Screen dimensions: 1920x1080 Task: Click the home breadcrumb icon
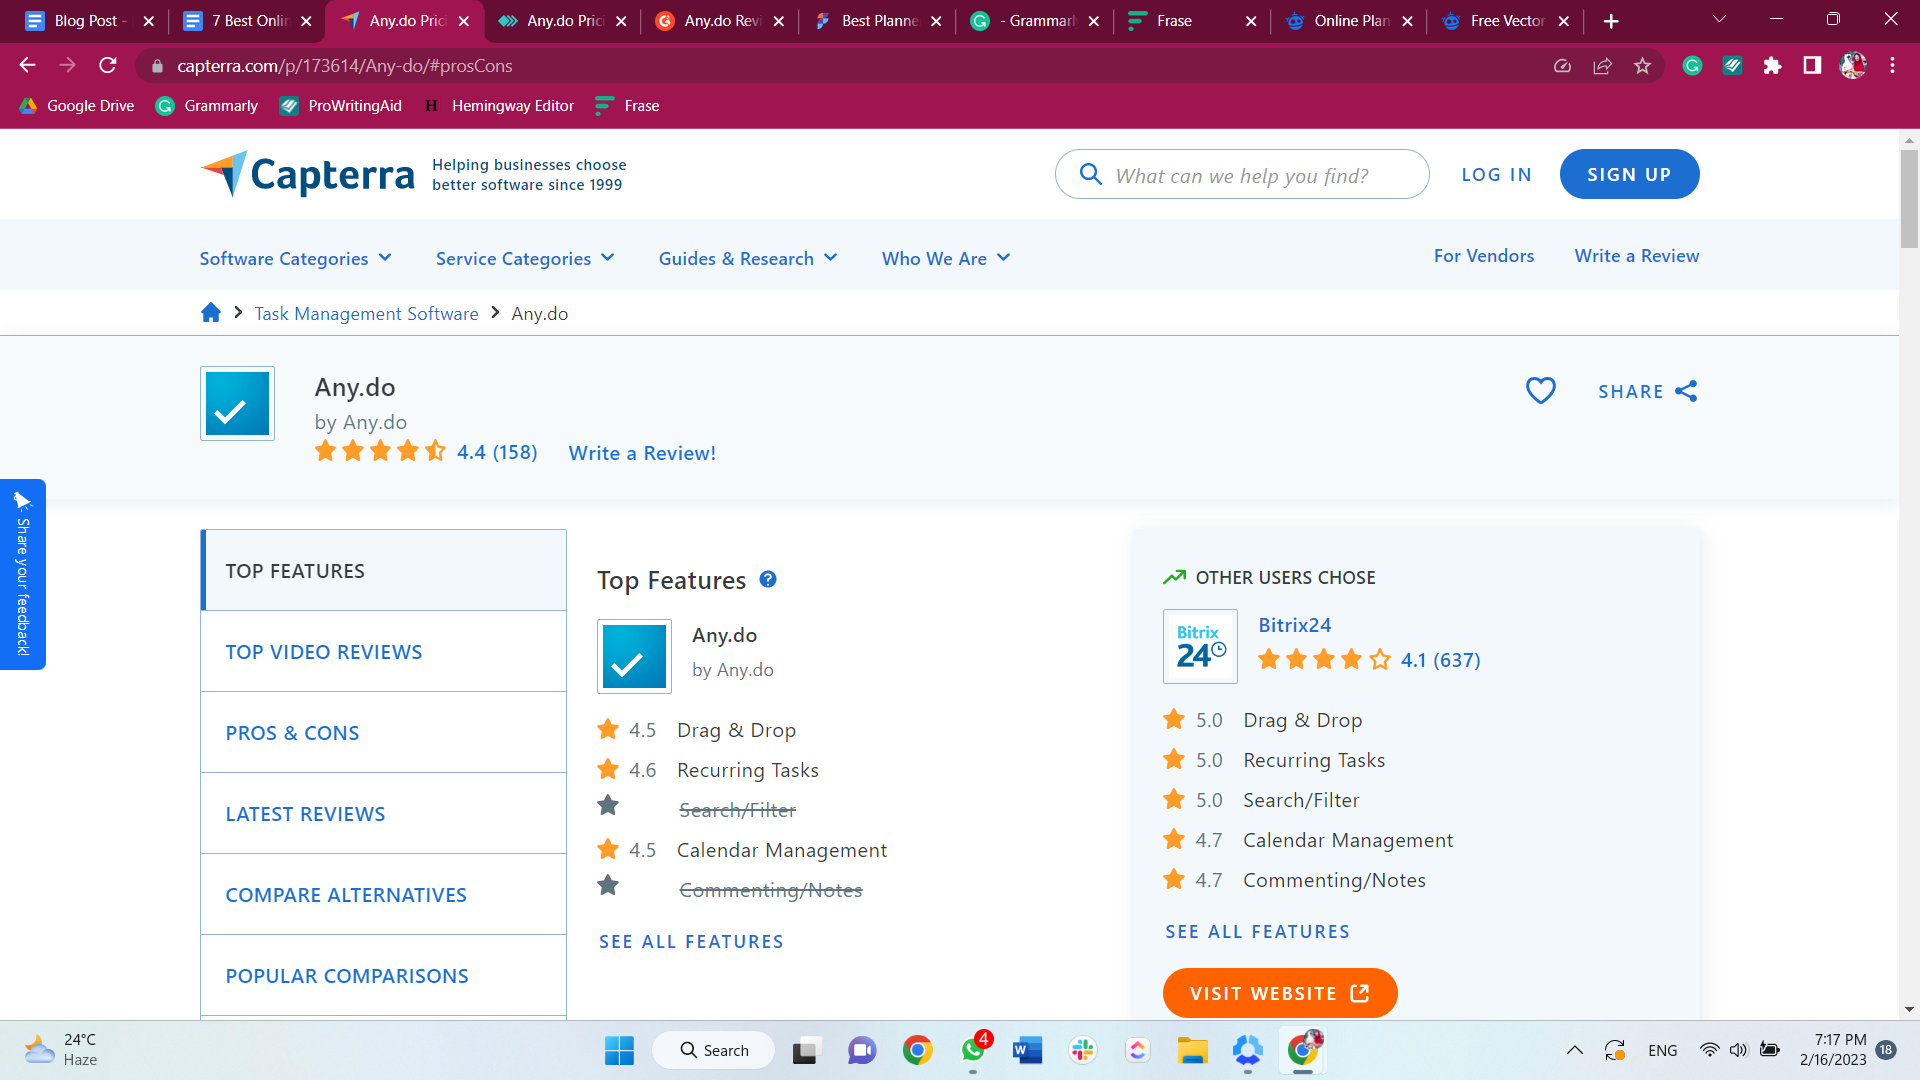(210, 313)
